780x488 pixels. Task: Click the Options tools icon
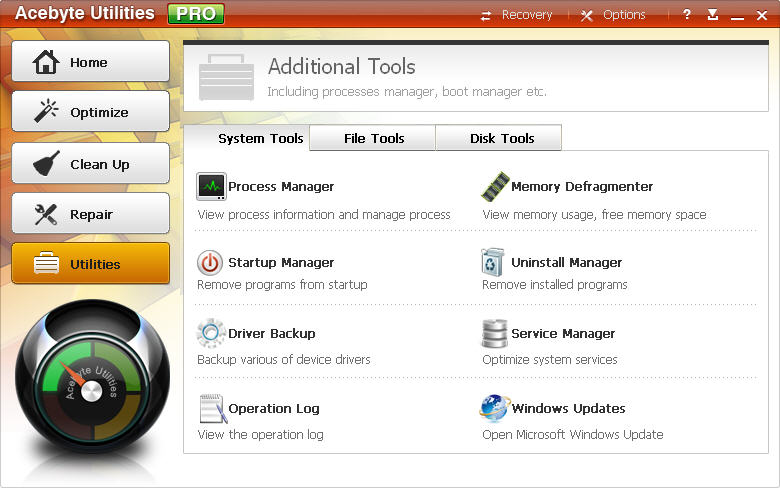point(587,15)
